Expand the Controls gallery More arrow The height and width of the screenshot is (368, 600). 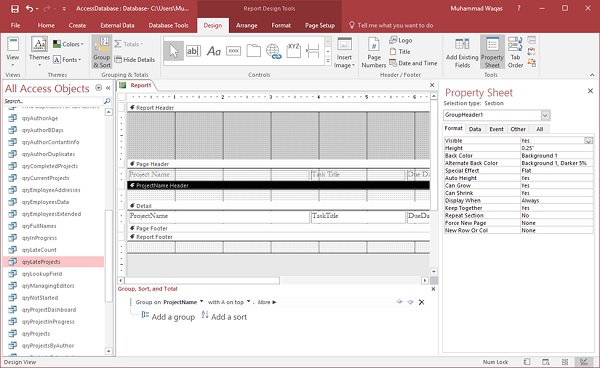tap(328, 61)
